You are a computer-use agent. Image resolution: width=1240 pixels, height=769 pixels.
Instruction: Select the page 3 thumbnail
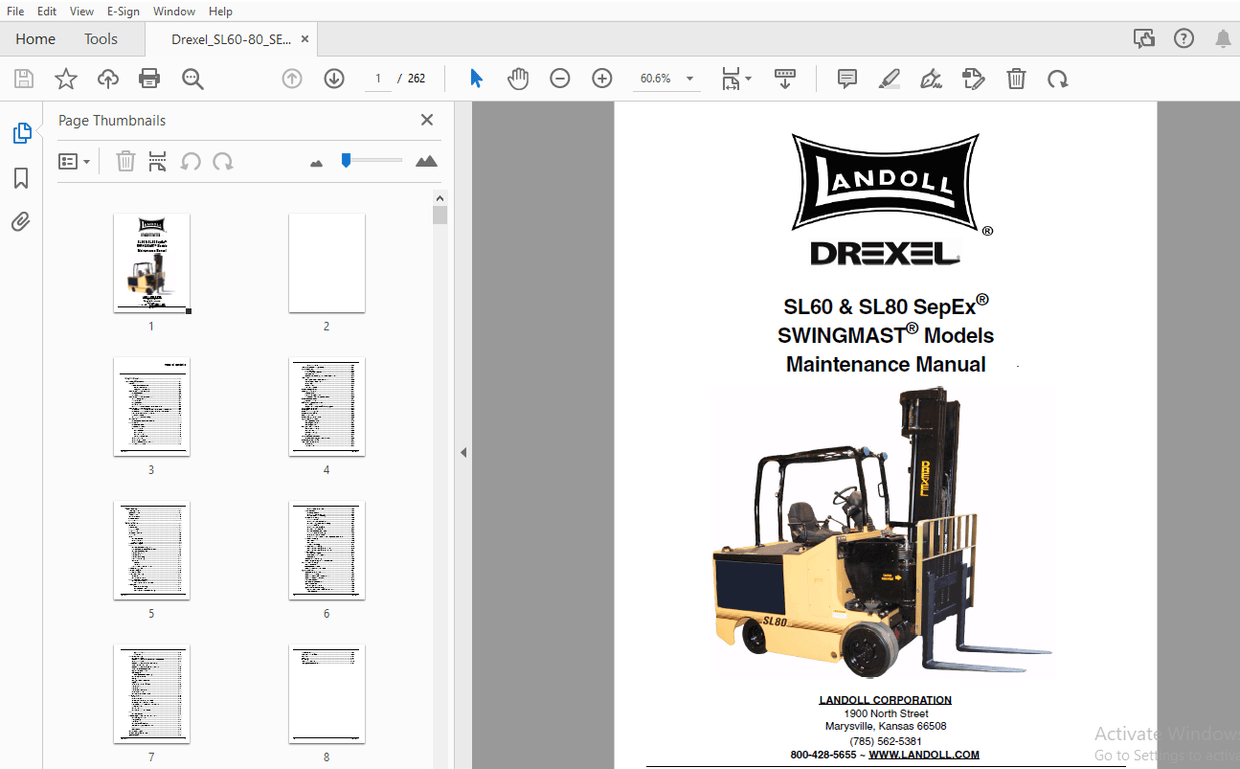152,407
